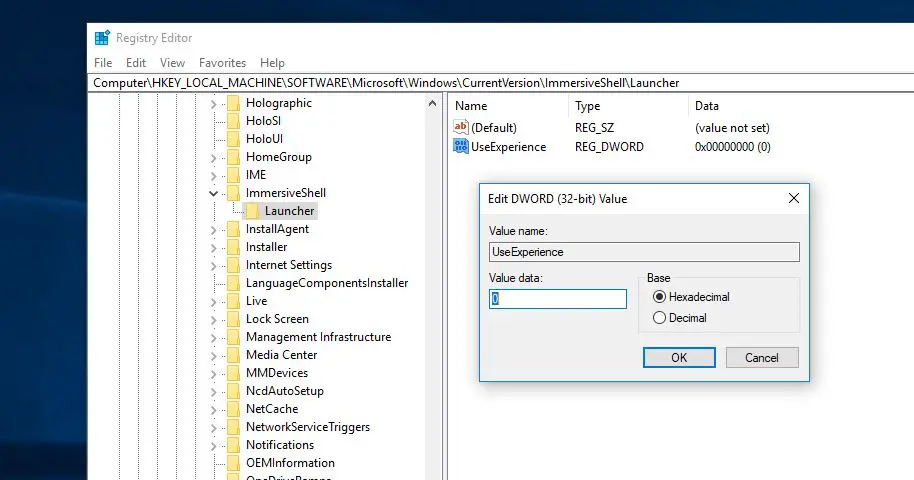Click the Launcher folder icon
Image resolution: width=914 pixels, height=480 pixels.
[252, 211]
